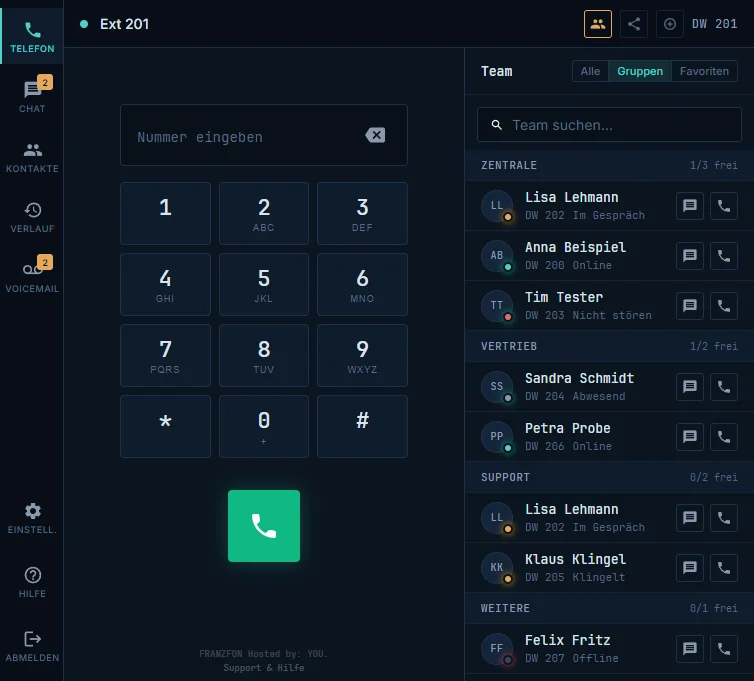The image size is (754, 681).
Task: Select Petra Probe contact name
Action: [567, 428]
